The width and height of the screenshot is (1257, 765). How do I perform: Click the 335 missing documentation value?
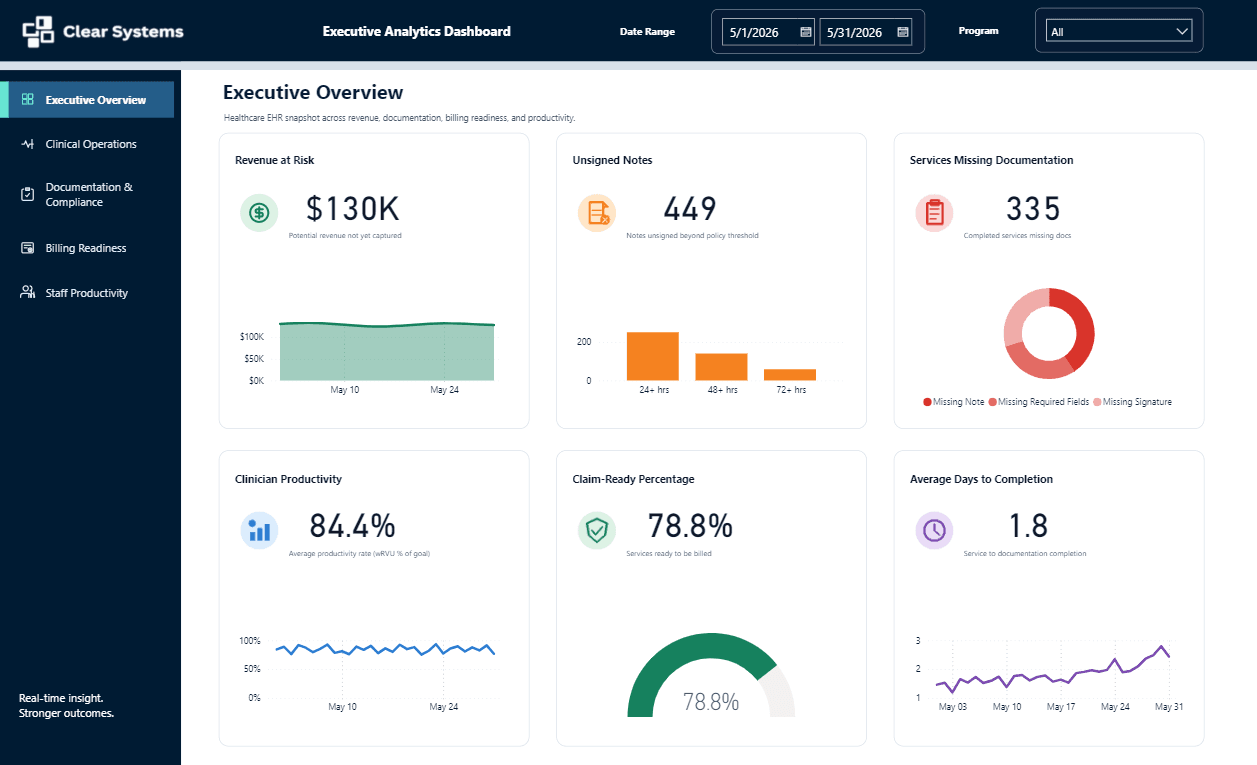point(1033,208)
